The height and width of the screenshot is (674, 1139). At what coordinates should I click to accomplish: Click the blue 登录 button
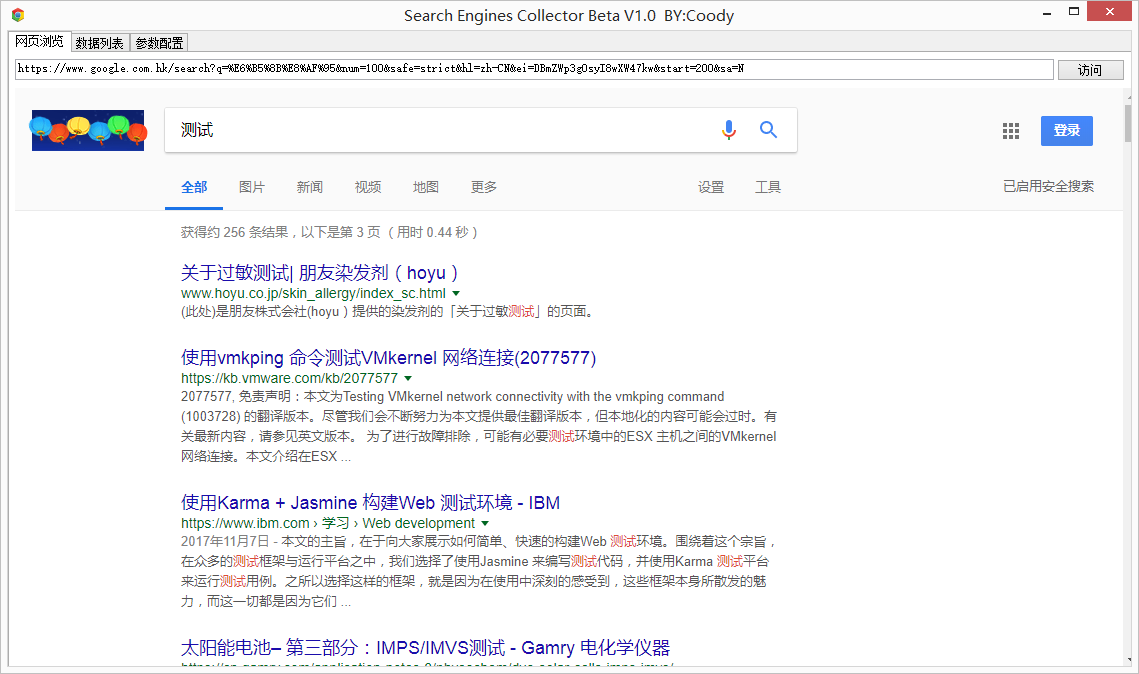tap(1066, 131)
